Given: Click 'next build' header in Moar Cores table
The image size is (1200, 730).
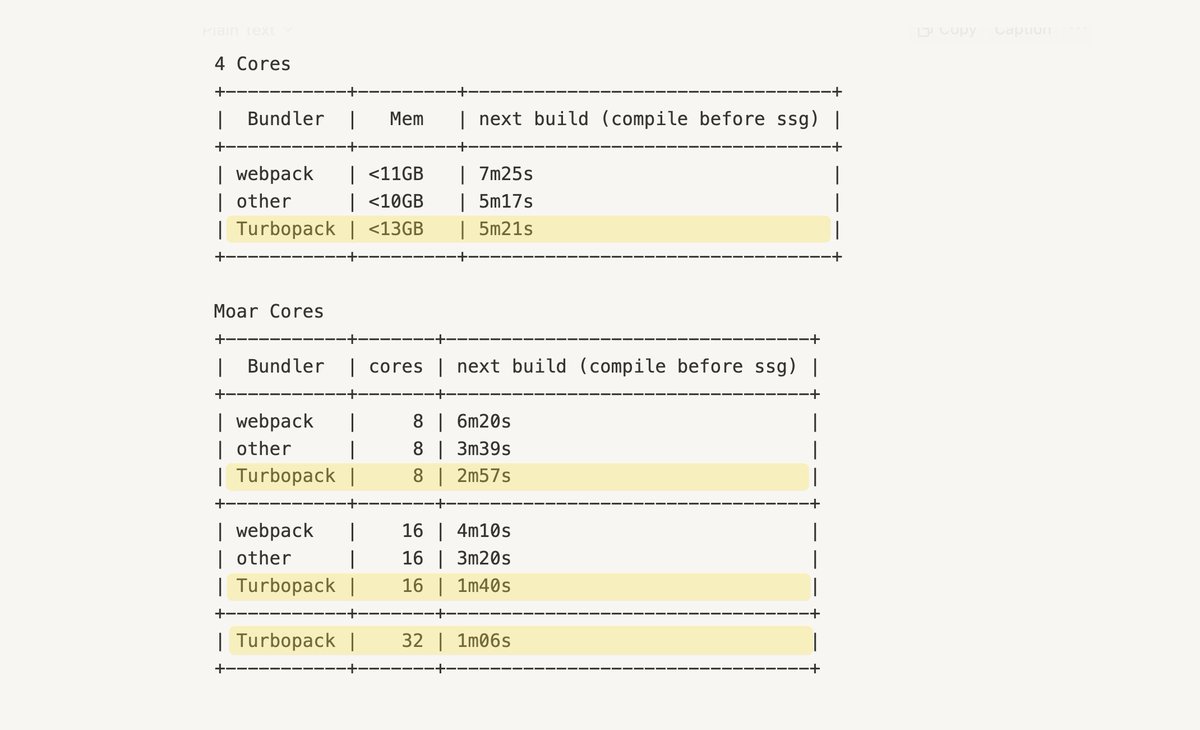Looking at the screenshot, I should click(x=627, y=366).
